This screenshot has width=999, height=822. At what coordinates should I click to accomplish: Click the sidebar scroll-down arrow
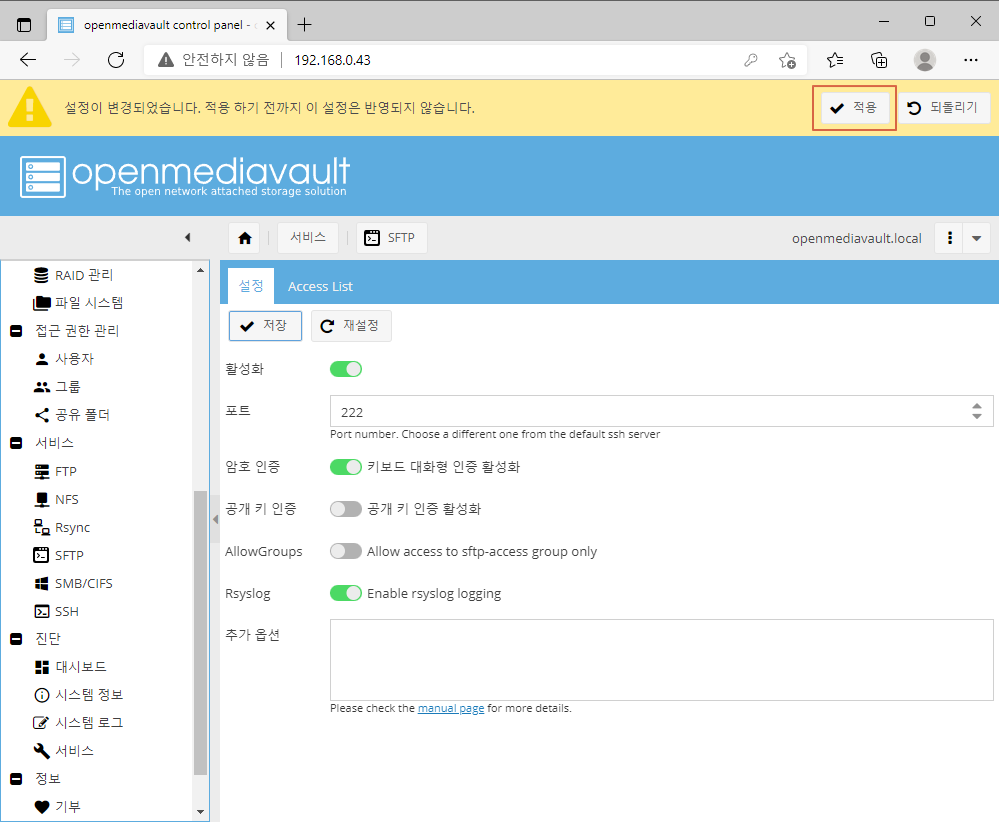point(201,812)
